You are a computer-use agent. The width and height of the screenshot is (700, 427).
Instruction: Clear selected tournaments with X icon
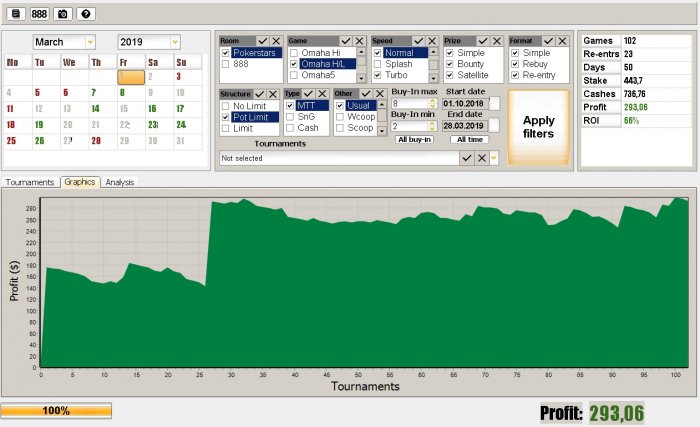coord(482,158)
